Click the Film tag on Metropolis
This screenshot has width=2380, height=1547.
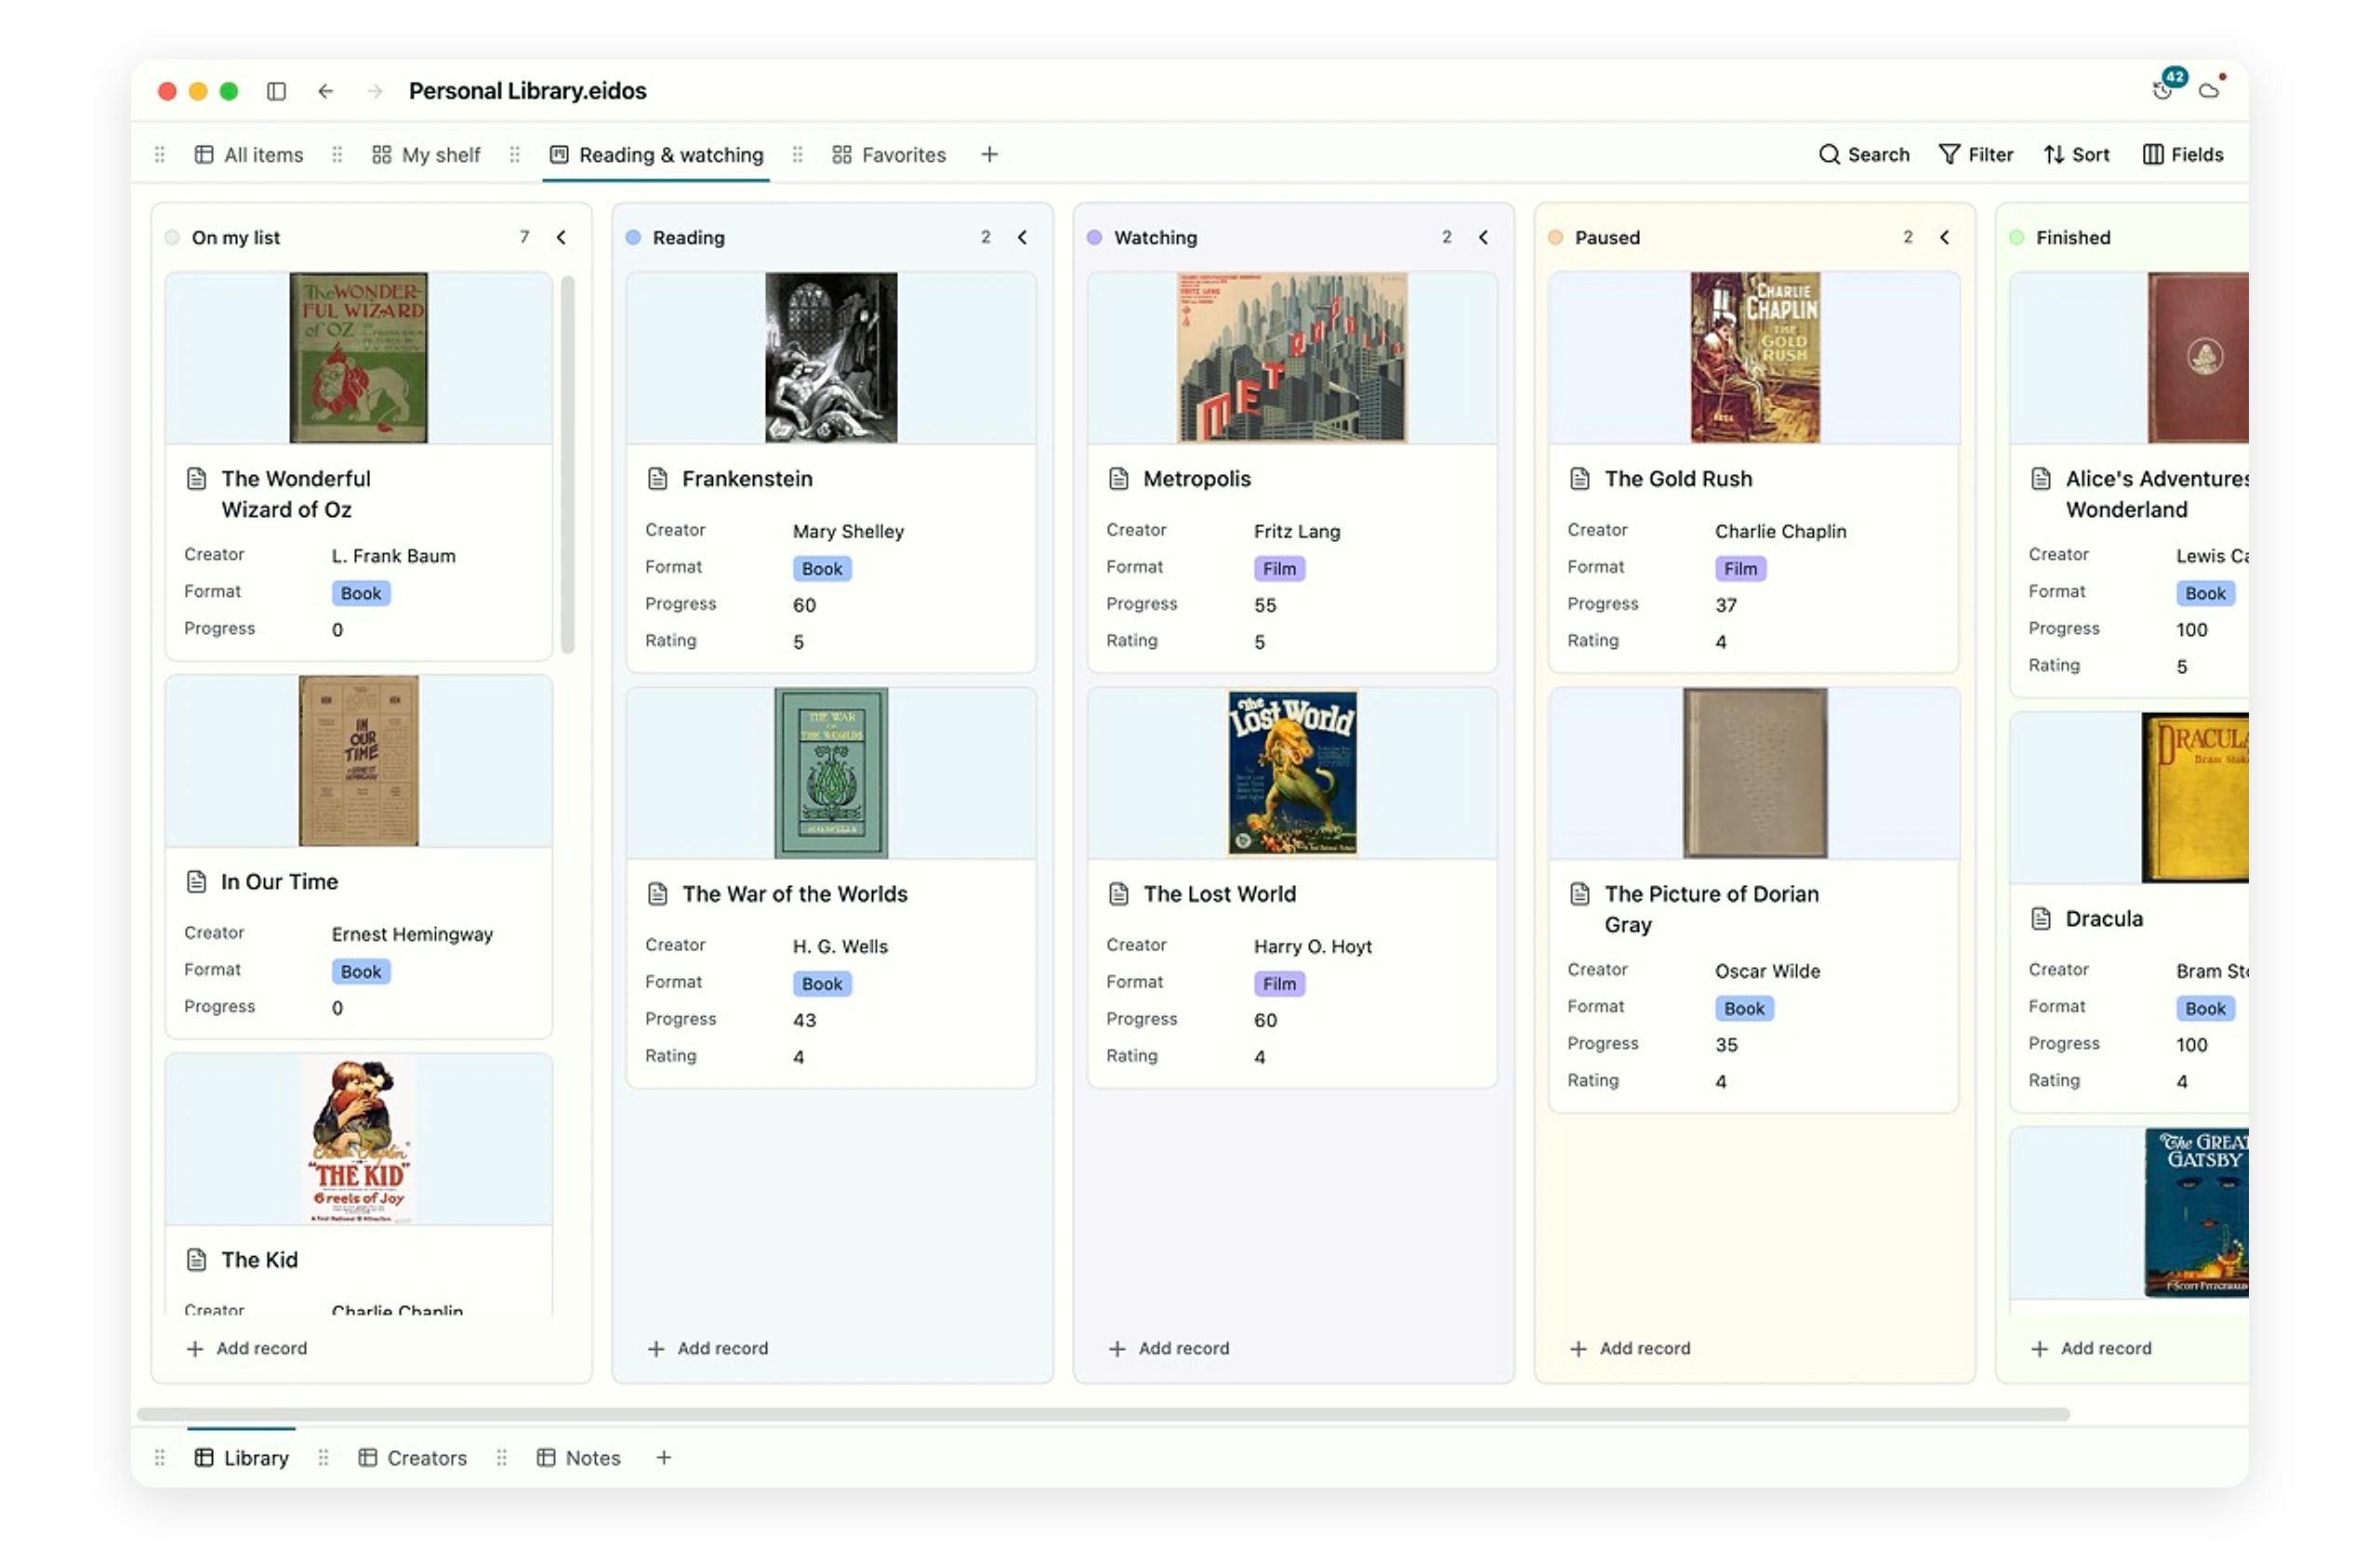(1279, 568)
